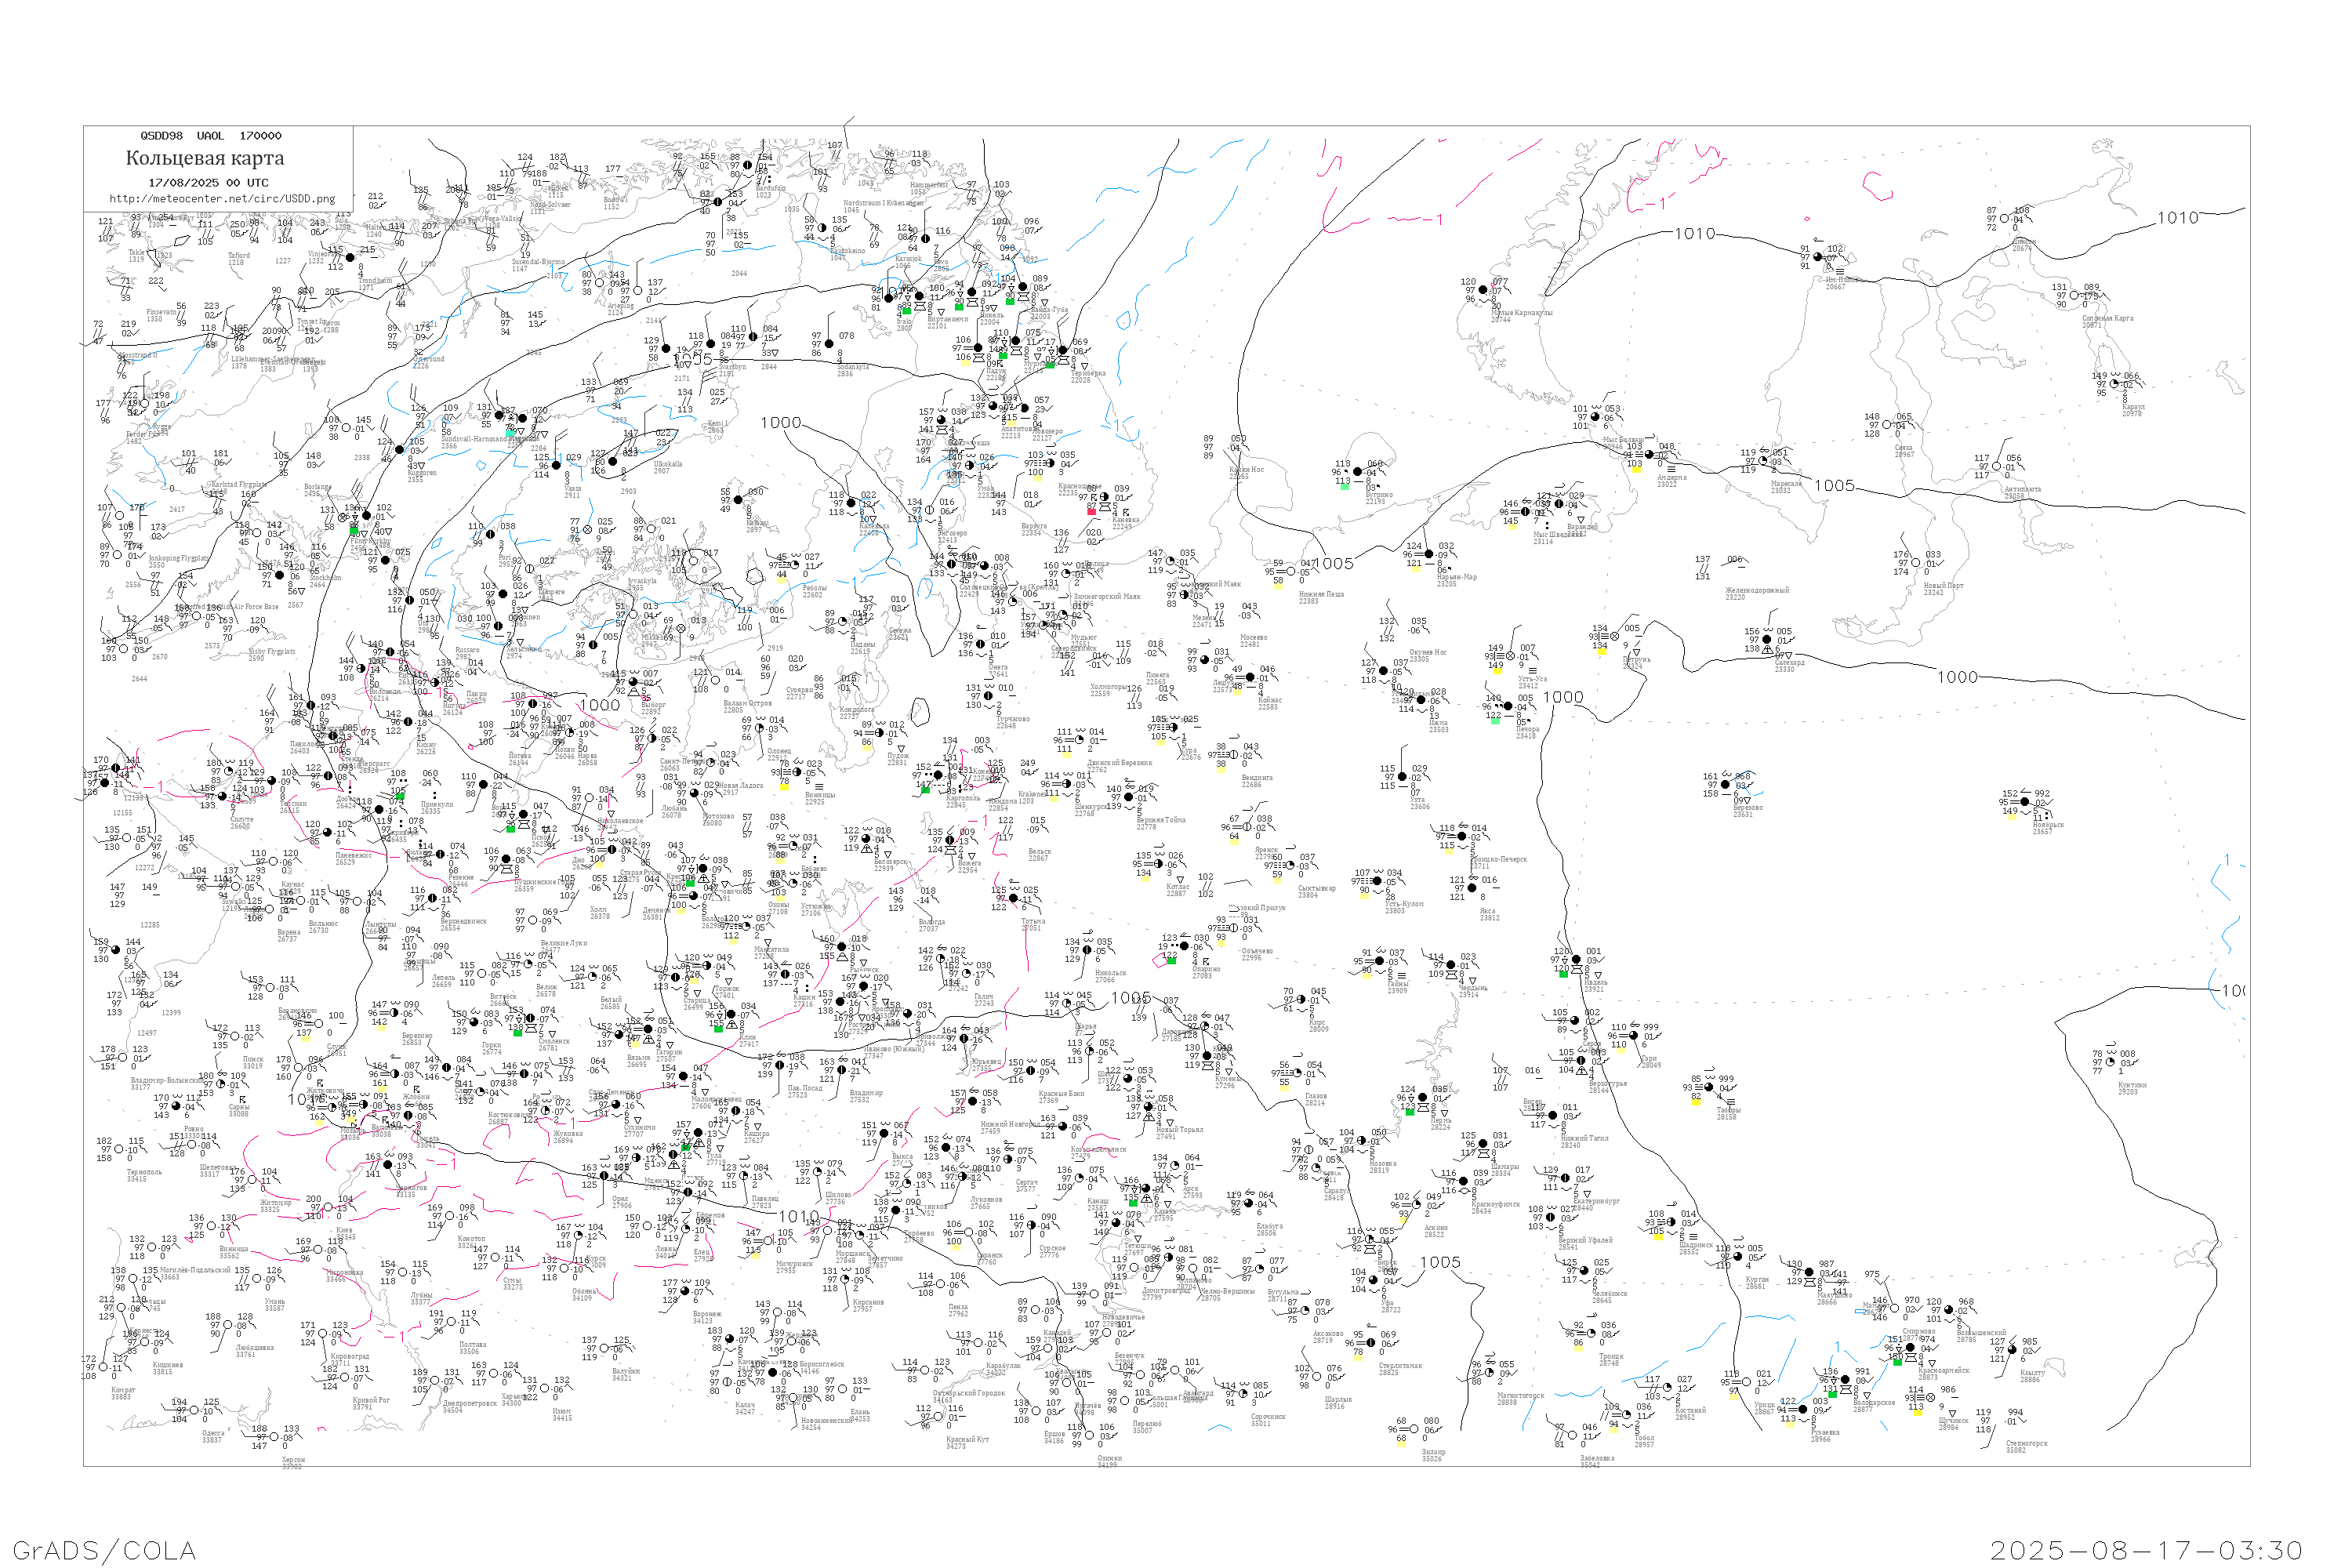Click the GrADS/COLA credit text
Image resolution: width=2352 pixels, height=1568 pixels.
(x=104, y=1549)
